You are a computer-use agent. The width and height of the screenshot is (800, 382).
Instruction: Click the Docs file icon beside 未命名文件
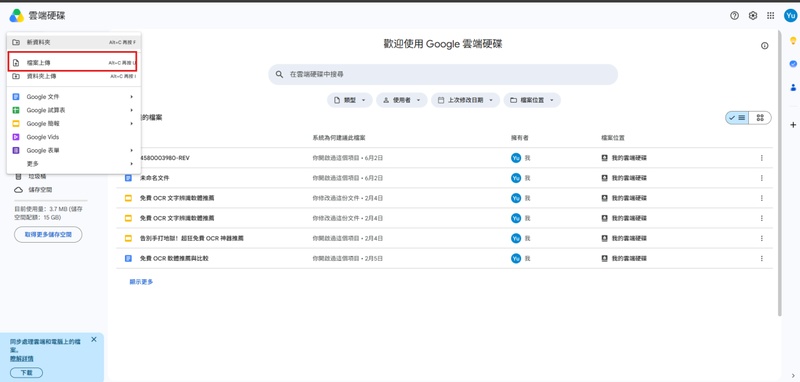(129, 178)
